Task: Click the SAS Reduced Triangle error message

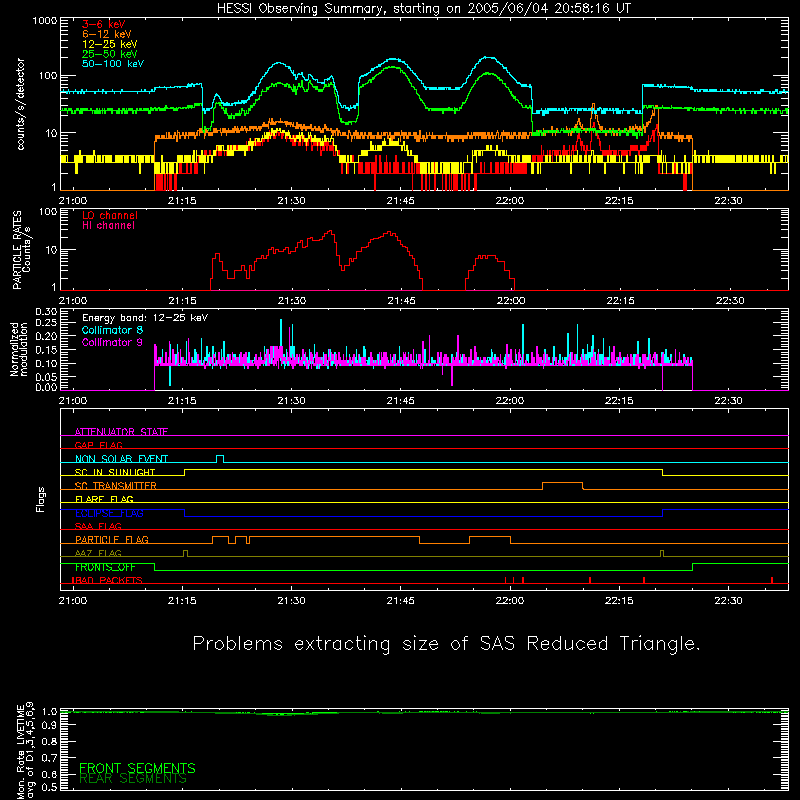Action: click(x=446, y=643)
